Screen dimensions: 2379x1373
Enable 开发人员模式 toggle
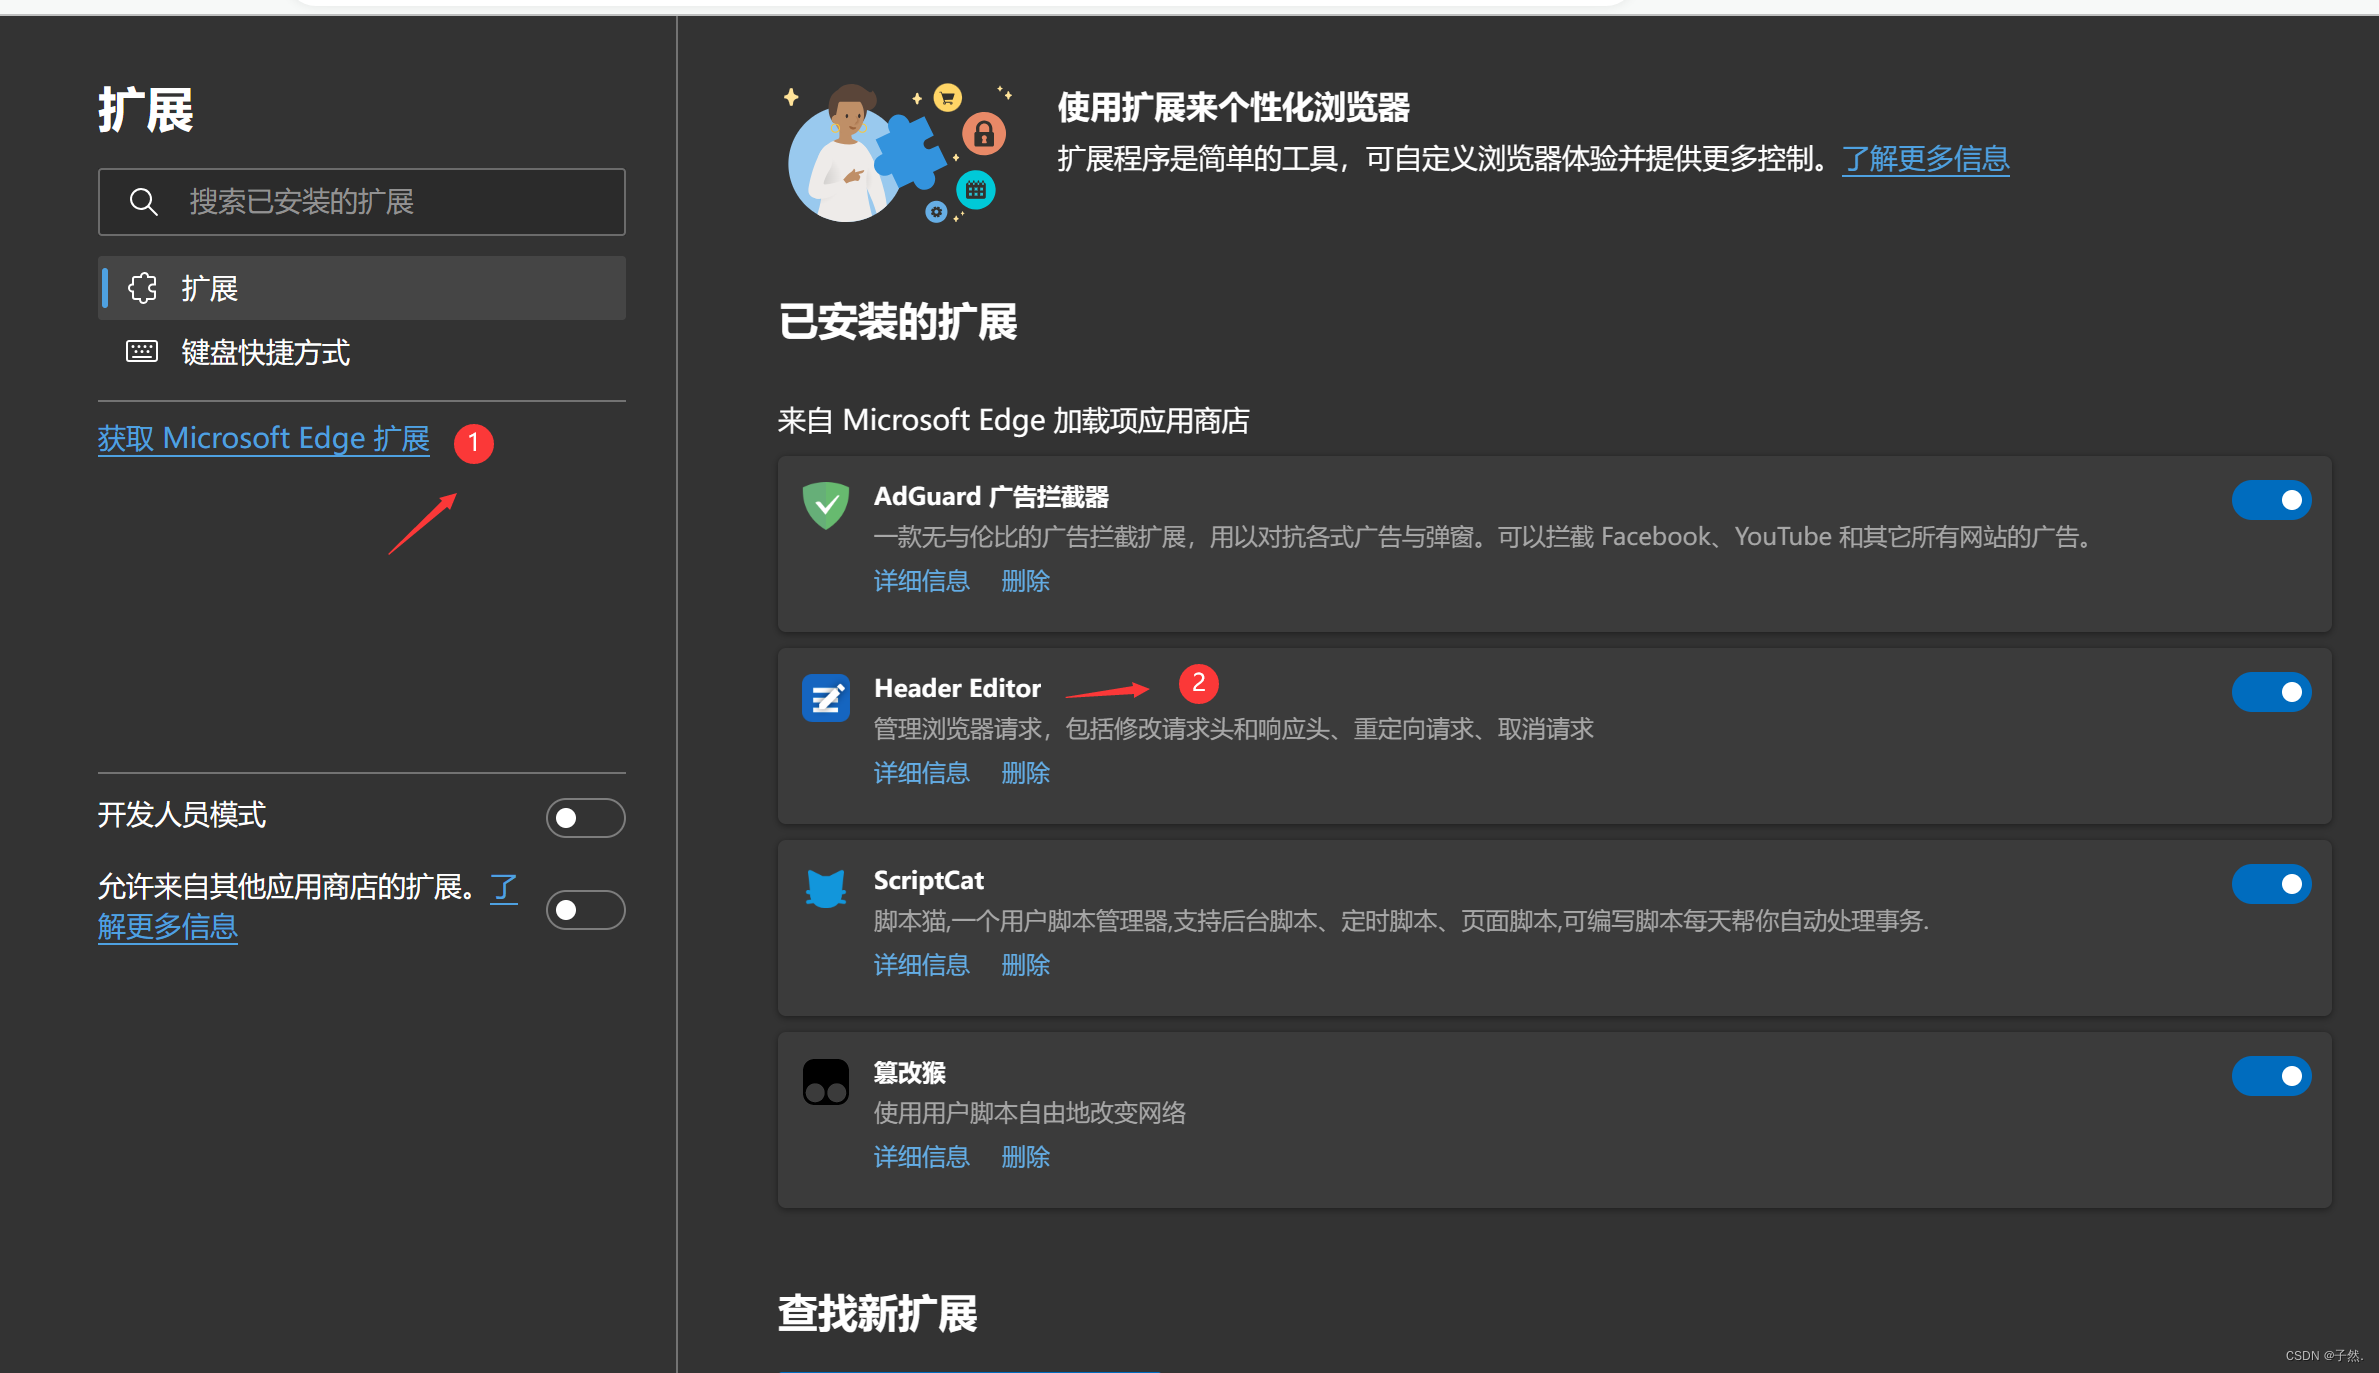tap(586, 818)
